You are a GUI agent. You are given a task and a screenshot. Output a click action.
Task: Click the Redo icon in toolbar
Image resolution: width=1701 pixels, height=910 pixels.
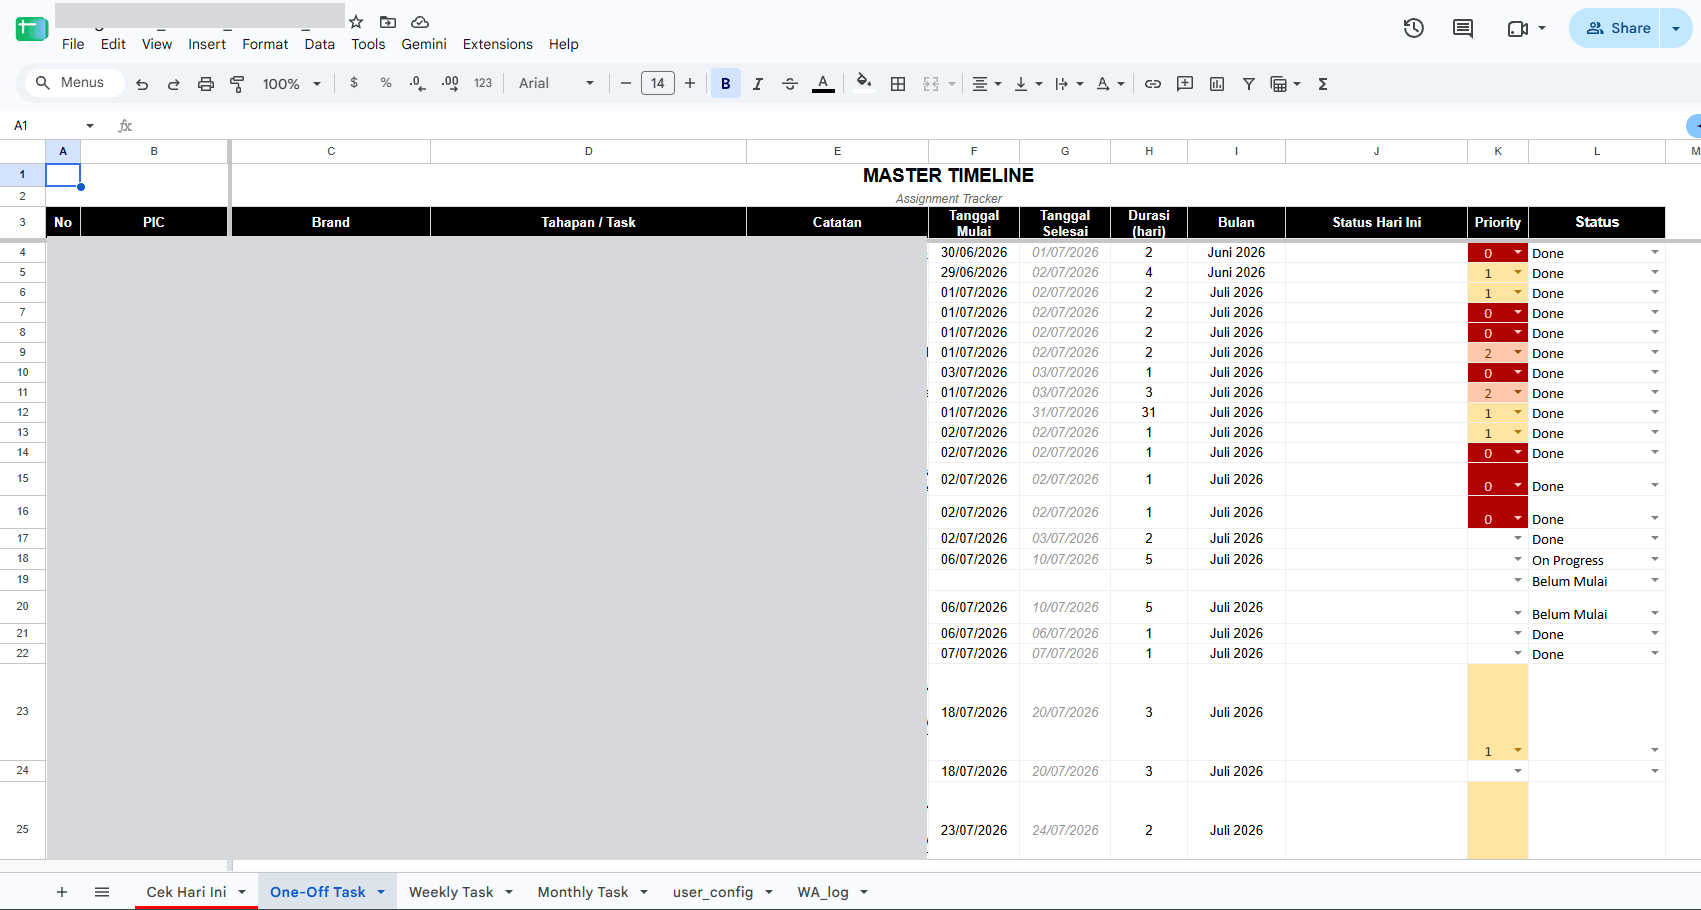[174, 84]
